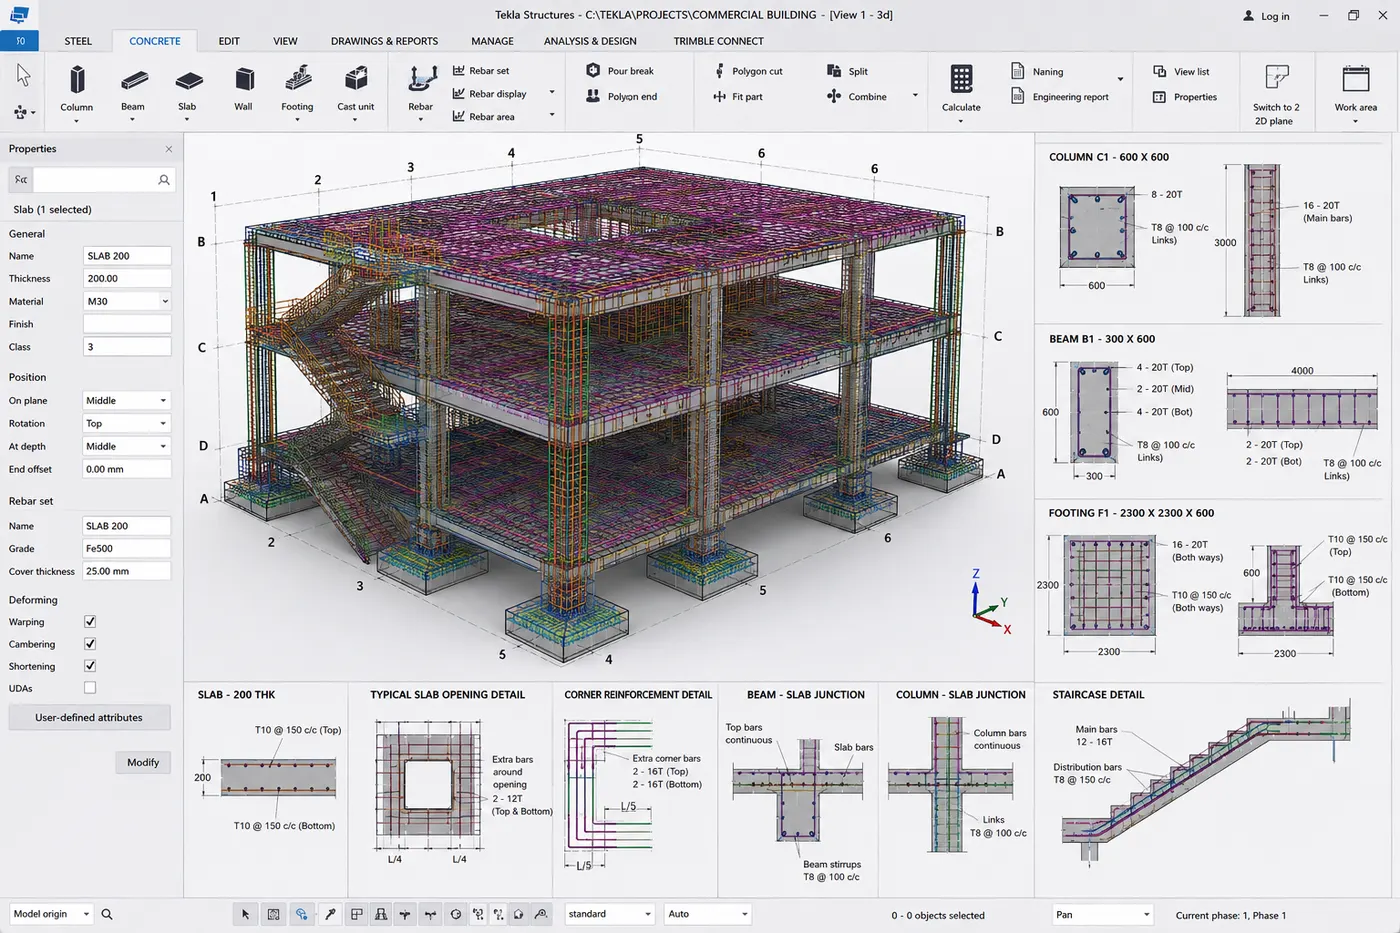Open the TRIMBLE CONNECT tab
Screen dimensions: 1400x933
click(718, 41)
